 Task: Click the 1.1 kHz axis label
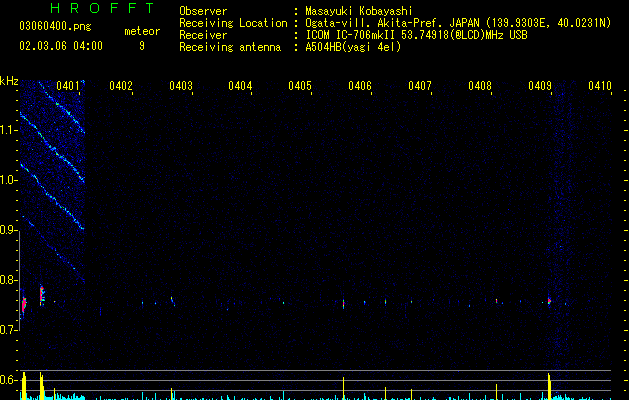click(x=9, y=130)
